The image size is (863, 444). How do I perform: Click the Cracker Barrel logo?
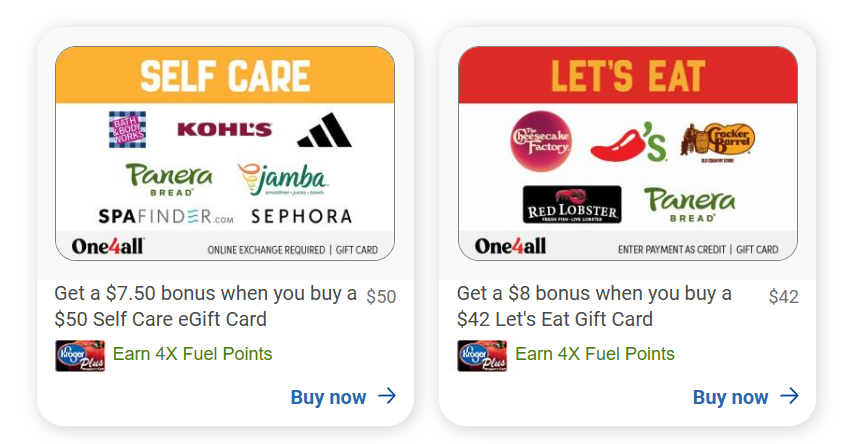point(718,141)
